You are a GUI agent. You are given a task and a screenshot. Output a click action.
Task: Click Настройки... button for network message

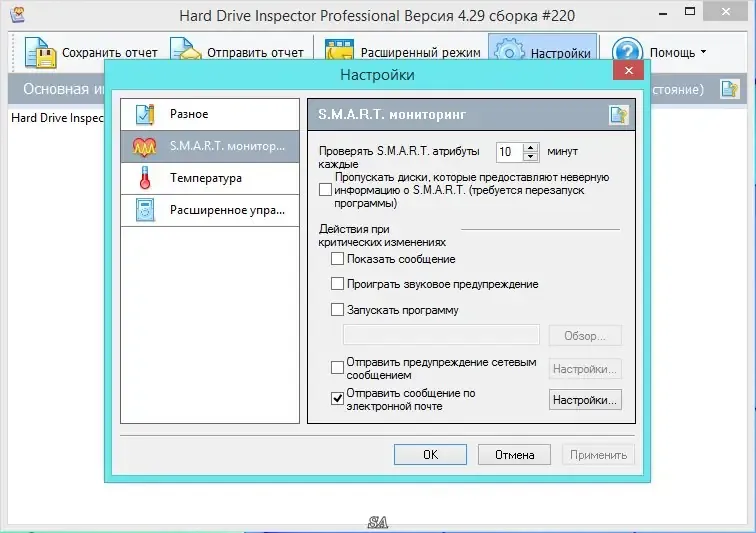coord(585,369)
